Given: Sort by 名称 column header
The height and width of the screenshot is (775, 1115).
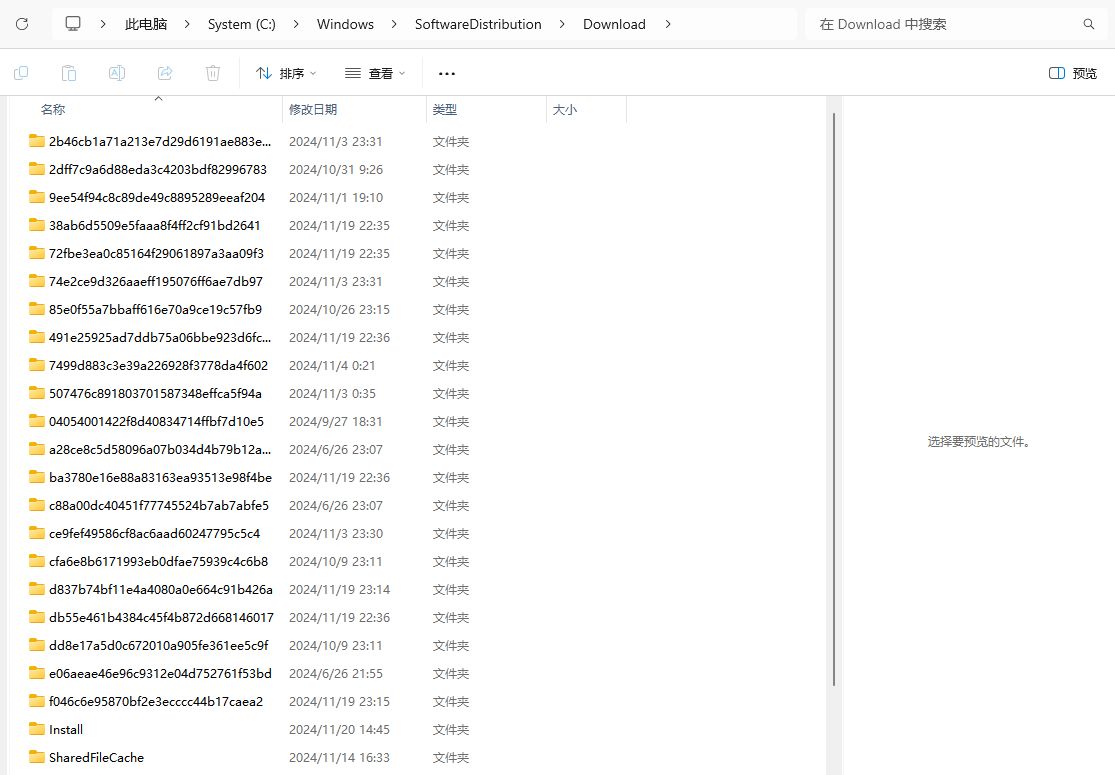Looking at the screenshot, I should [53, 109].
